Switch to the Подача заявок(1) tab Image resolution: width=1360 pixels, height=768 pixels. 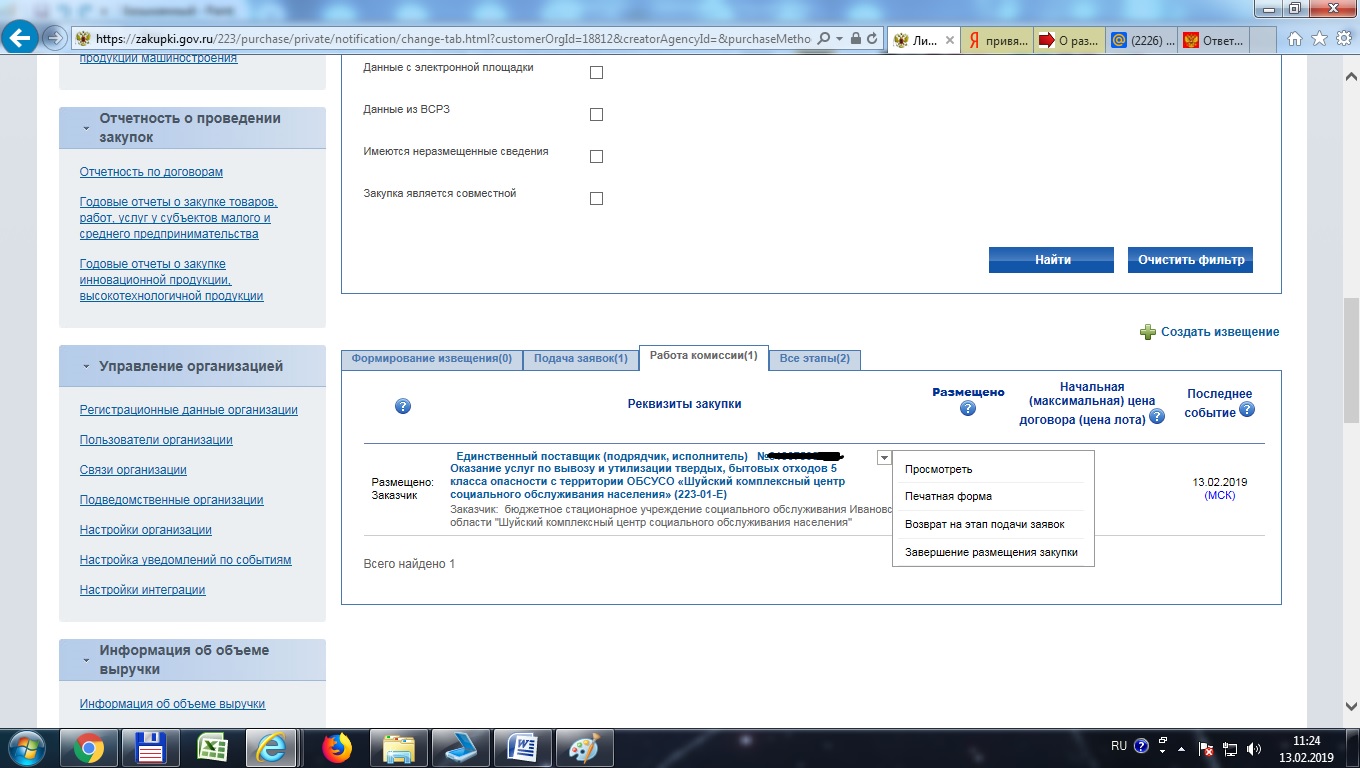click(580, 359)
